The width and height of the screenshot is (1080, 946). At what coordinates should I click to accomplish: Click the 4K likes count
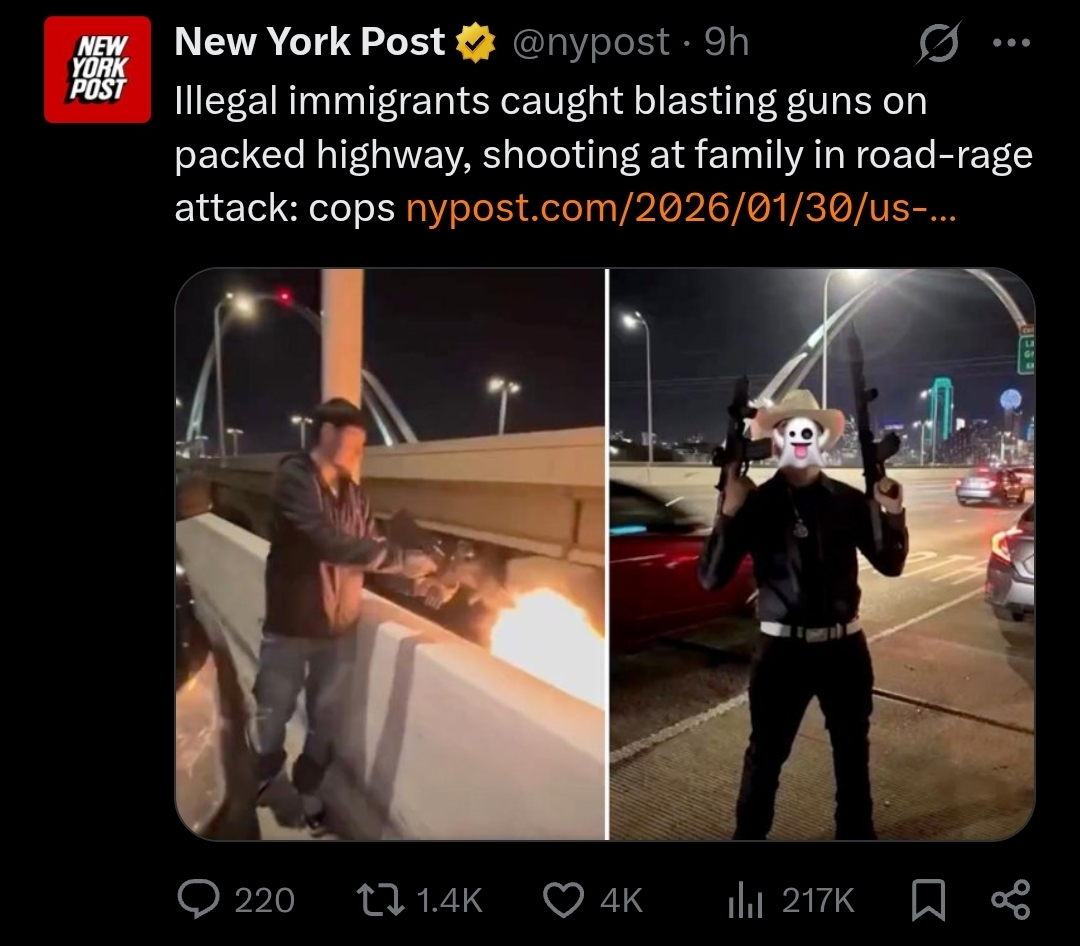pos(621,901)
